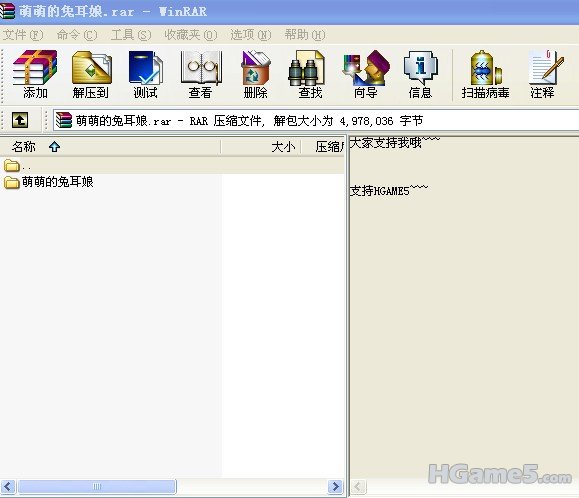Open the 工具(S) menu
The width and height of the screenshot is (579, 498).
(x=131, y=35)
